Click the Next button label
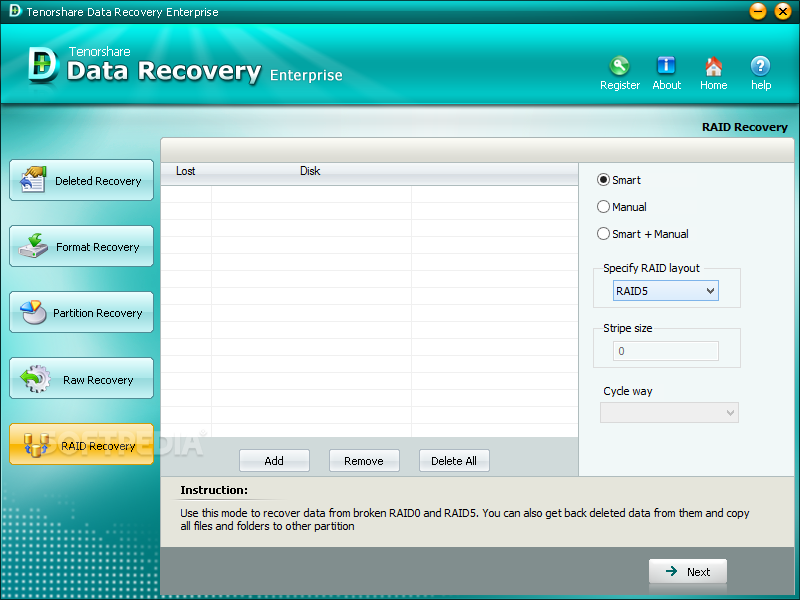Screen dimensions: 800x600 (698, 572)
